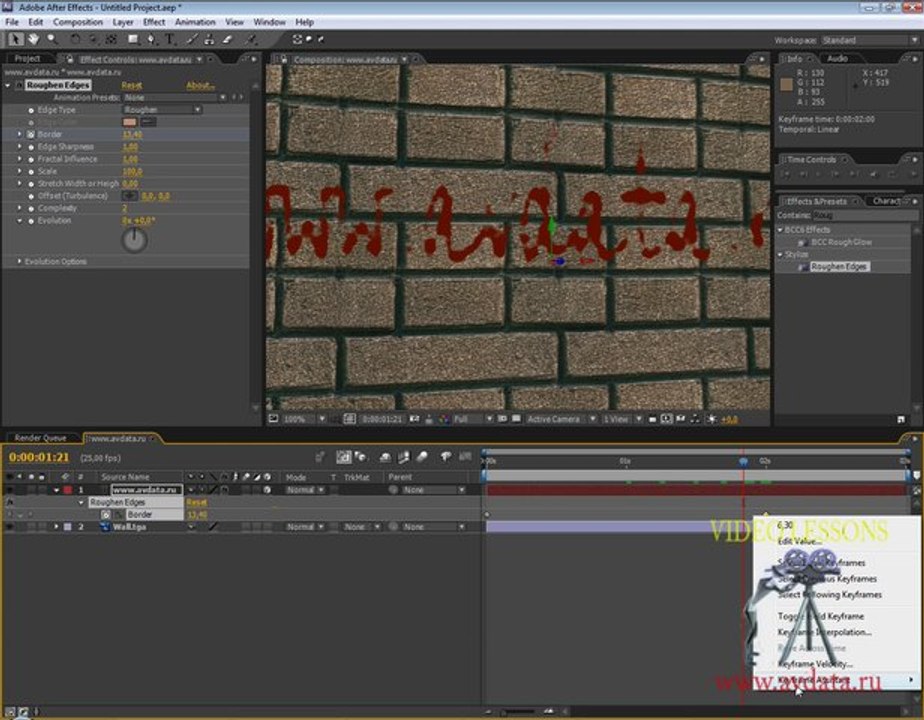Select the Selection arrow tool

15,39
